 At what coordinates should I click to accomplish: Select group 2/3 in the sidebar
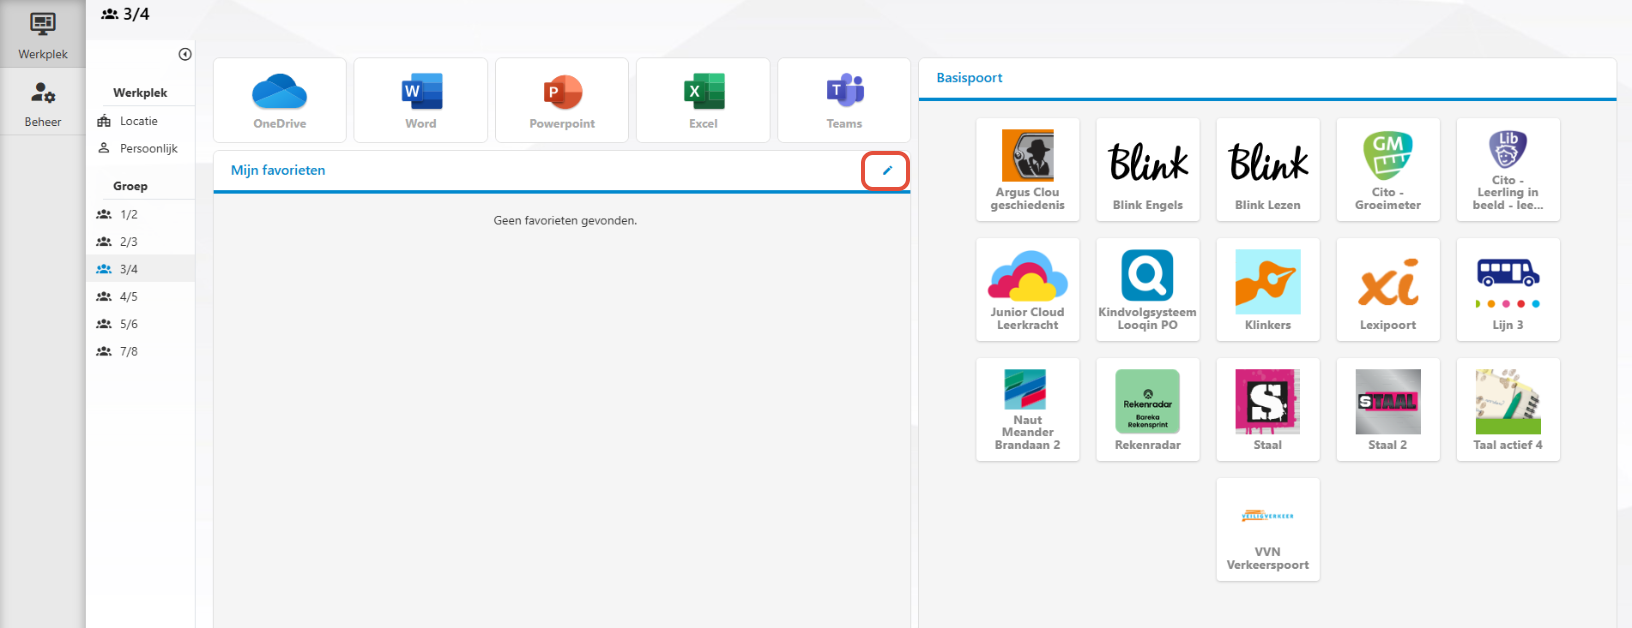[x=141, y=242]
